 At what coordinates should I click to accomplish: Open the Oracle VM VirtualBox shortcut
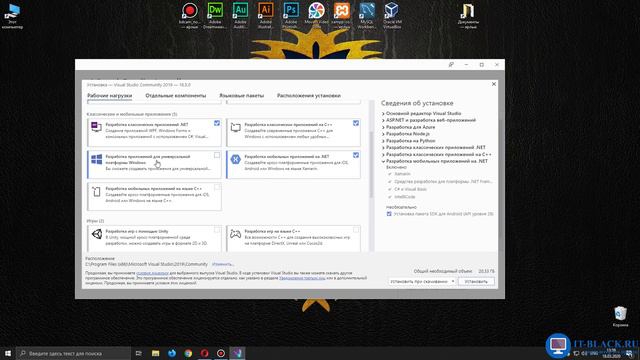(x=391, y=15)
